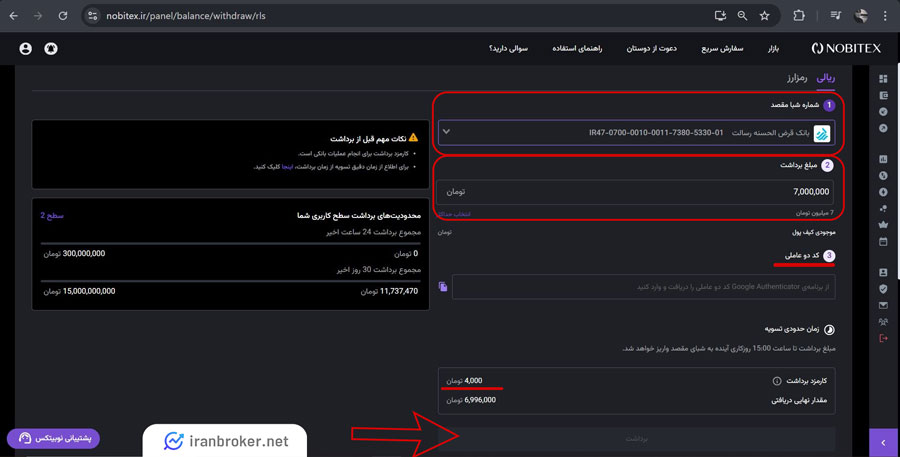The height and width of the screenshot is (457, 900).
Task: Open the سوالی دارید؟ menu item
Action: click(508, 49)
